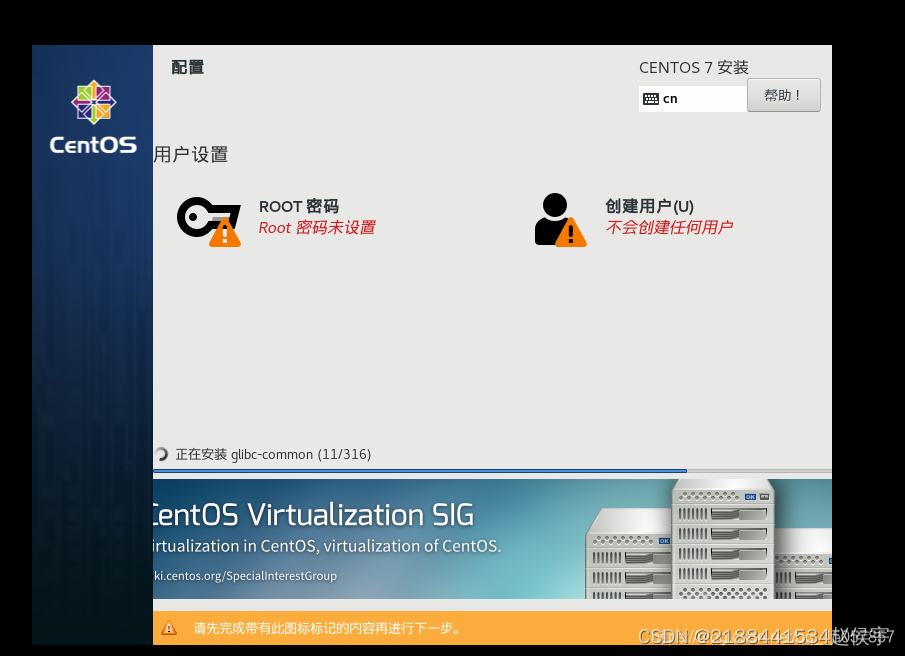Screen dimensions: 905x656
Task: Select the 创建用户(U) option label
Action: 649,206
